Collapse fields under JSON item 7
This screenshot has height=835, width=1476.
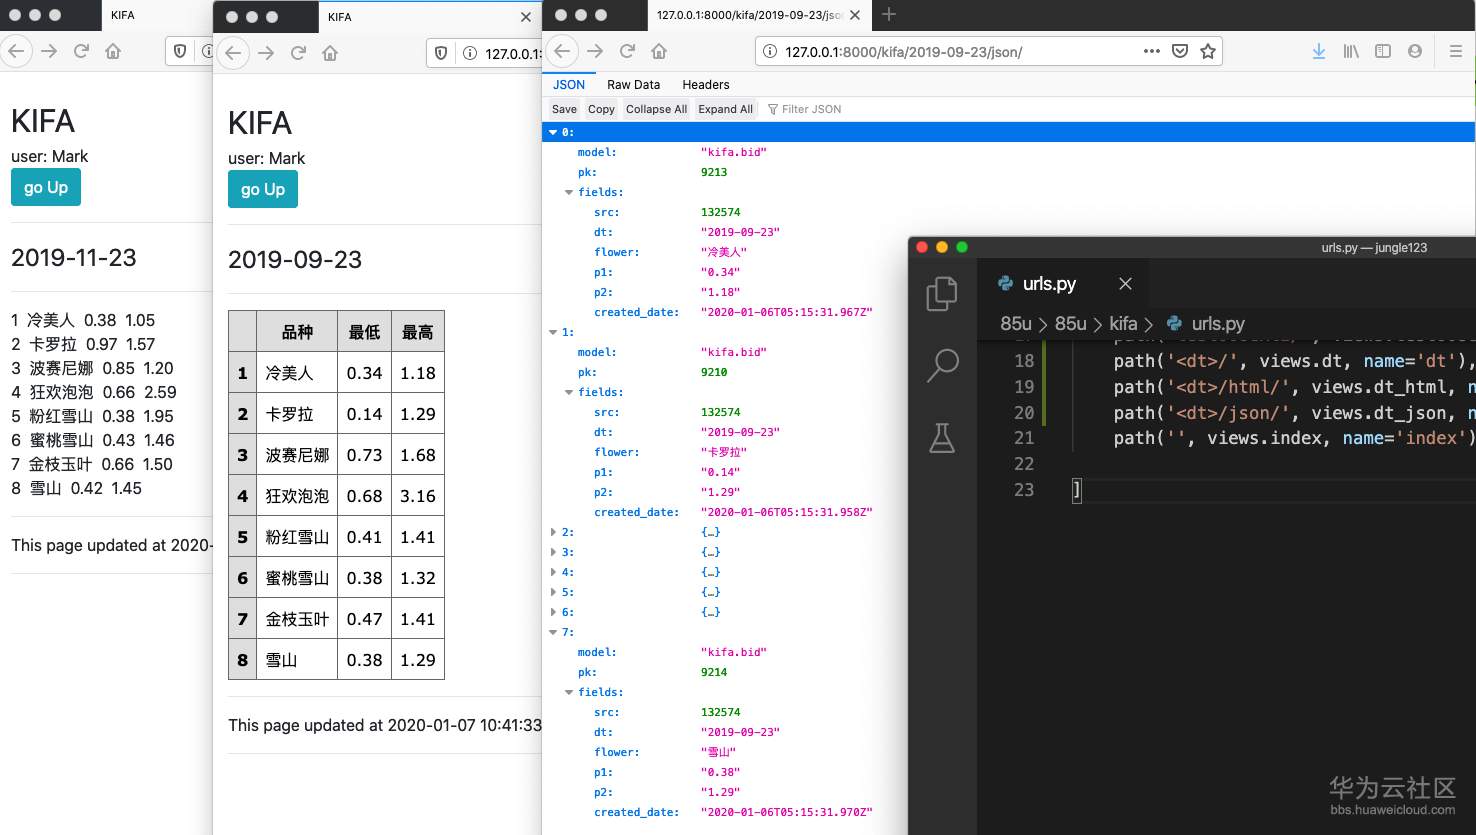tap(569, 692)
